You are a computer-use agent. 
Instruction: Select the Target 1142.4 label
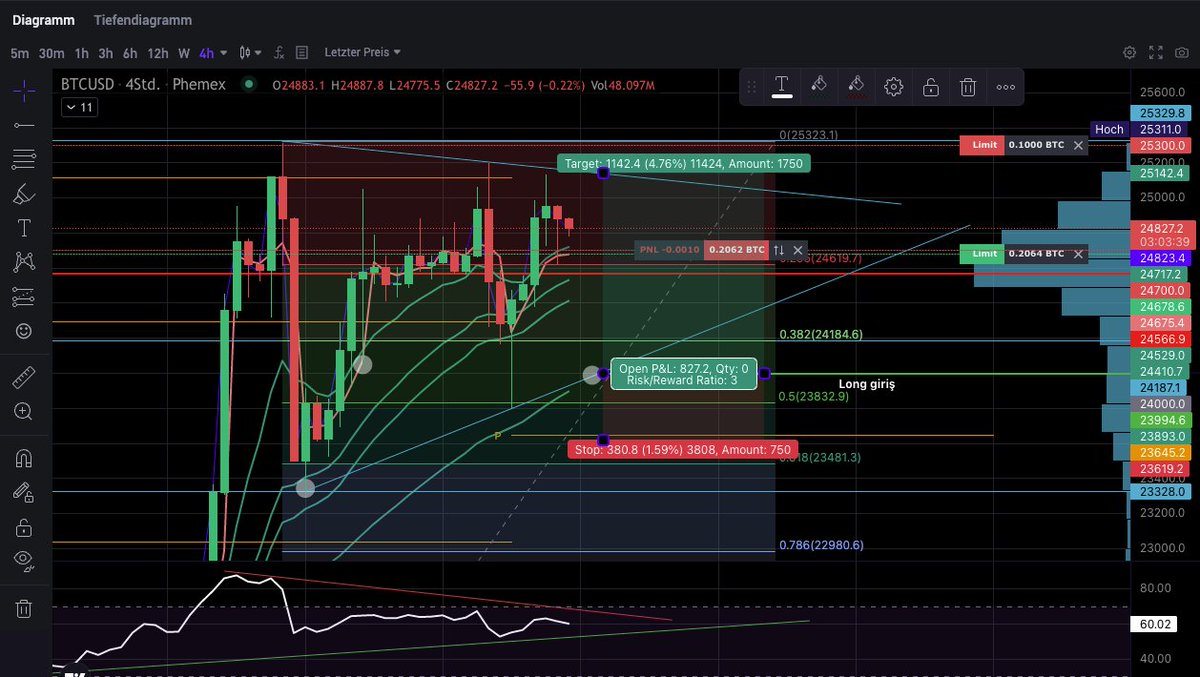pyautogui.click(x=684, y=163)
